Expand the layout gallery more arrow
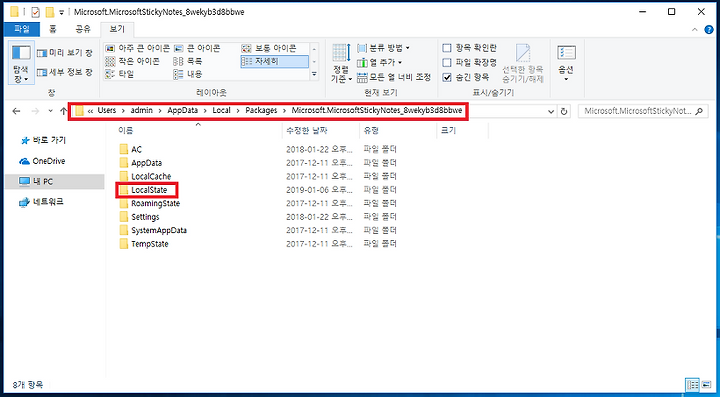This screenshot has width=720, height=397. [x=315, y=74]
